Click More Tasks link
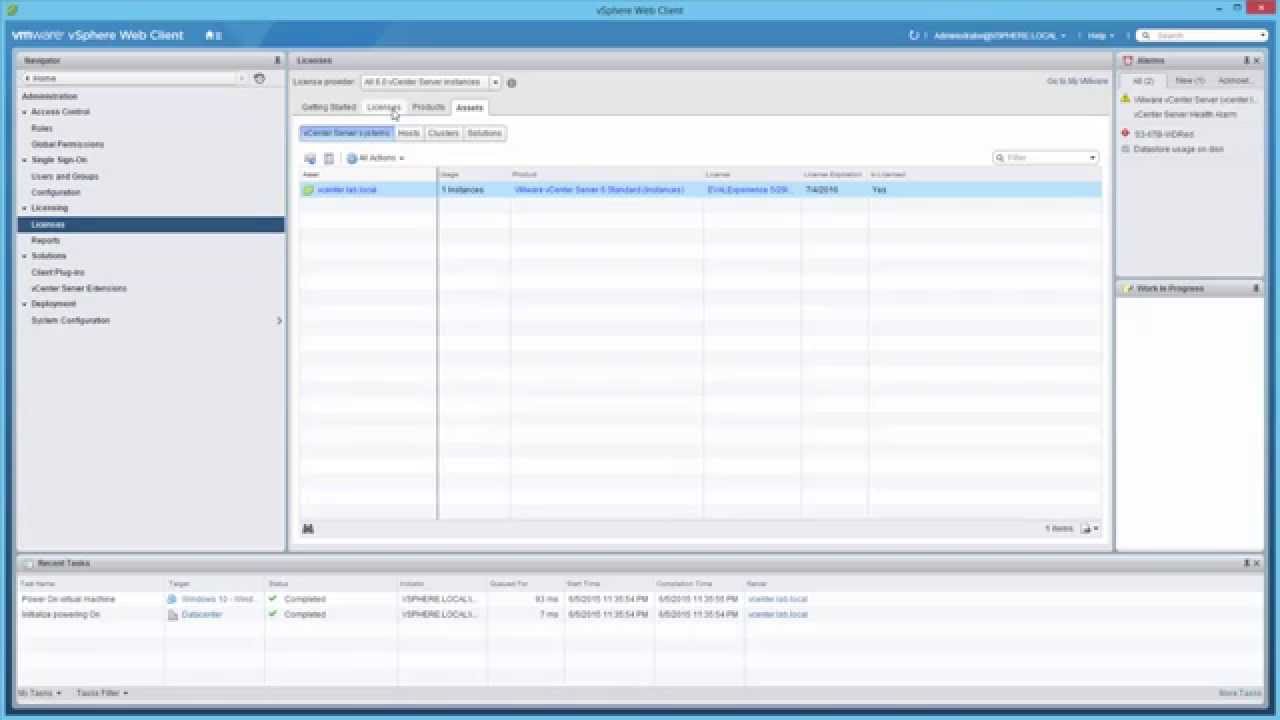The height and width of the screenshot is (720, 1280). 1240,693
